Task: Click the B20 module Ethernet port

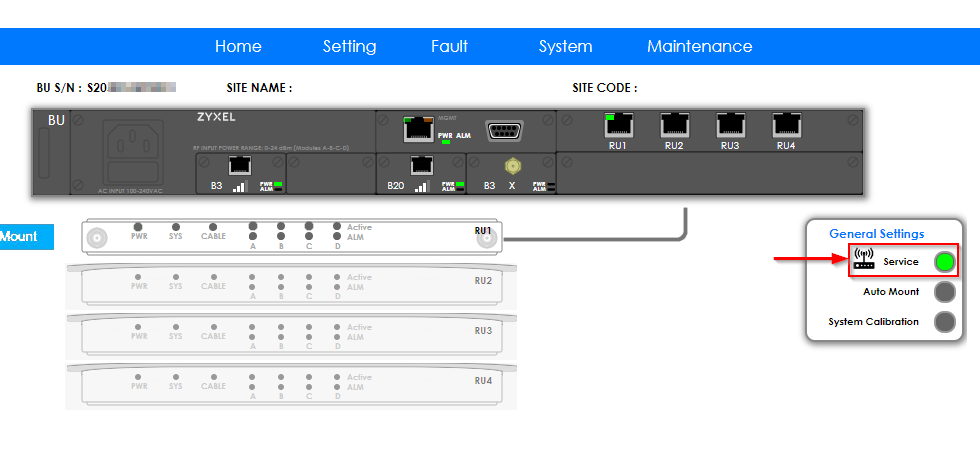Action: (x=422, y=166)
